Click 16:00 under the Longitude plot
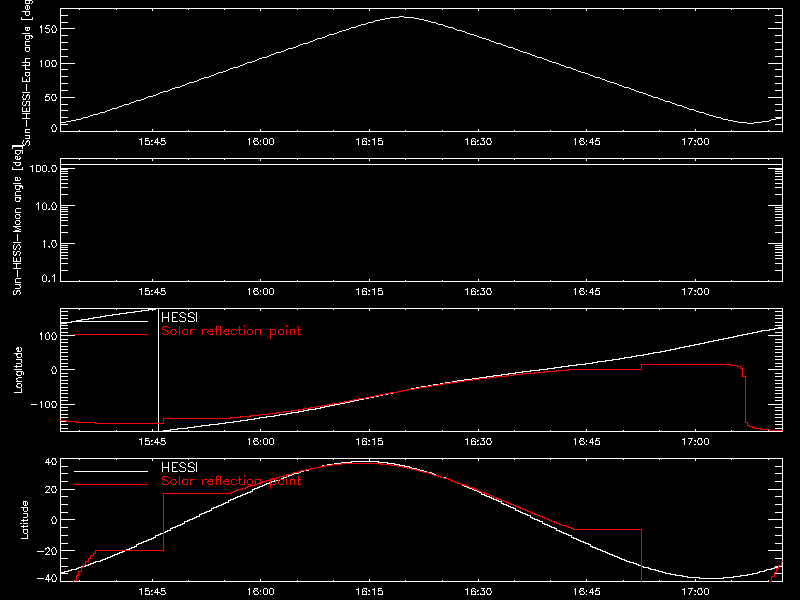This screenshot has height=600, width=800. 261,441
